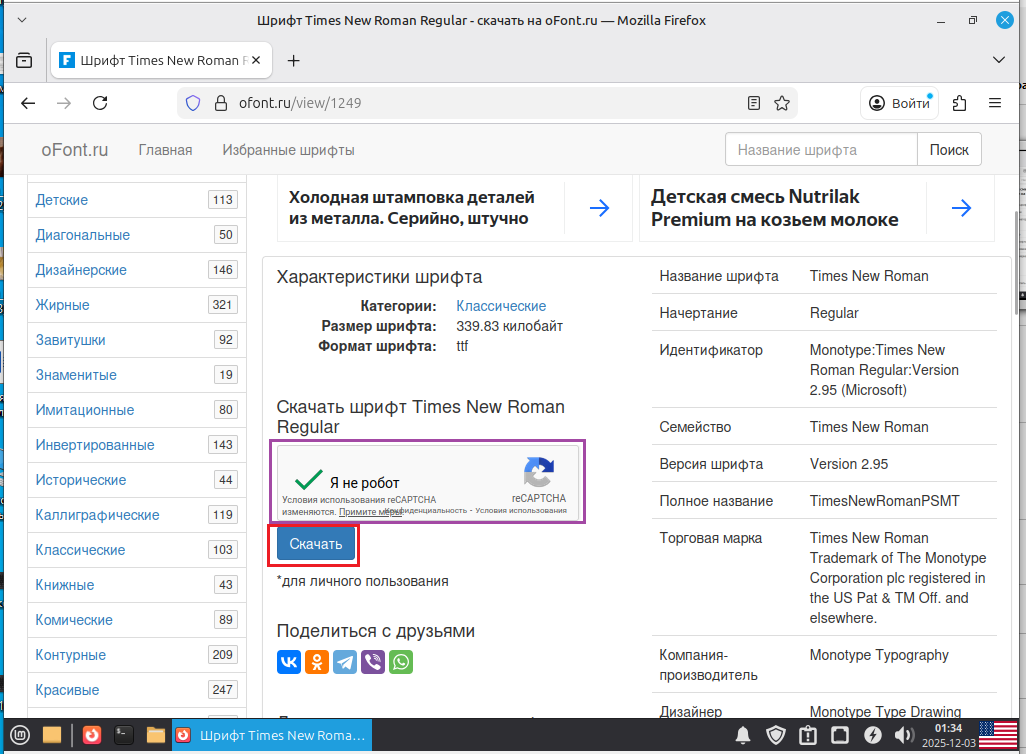Image resolution: width=1026 pixels, height=754 pixels.
Task: Open Знаменитые fonts category
Action: 76,375
